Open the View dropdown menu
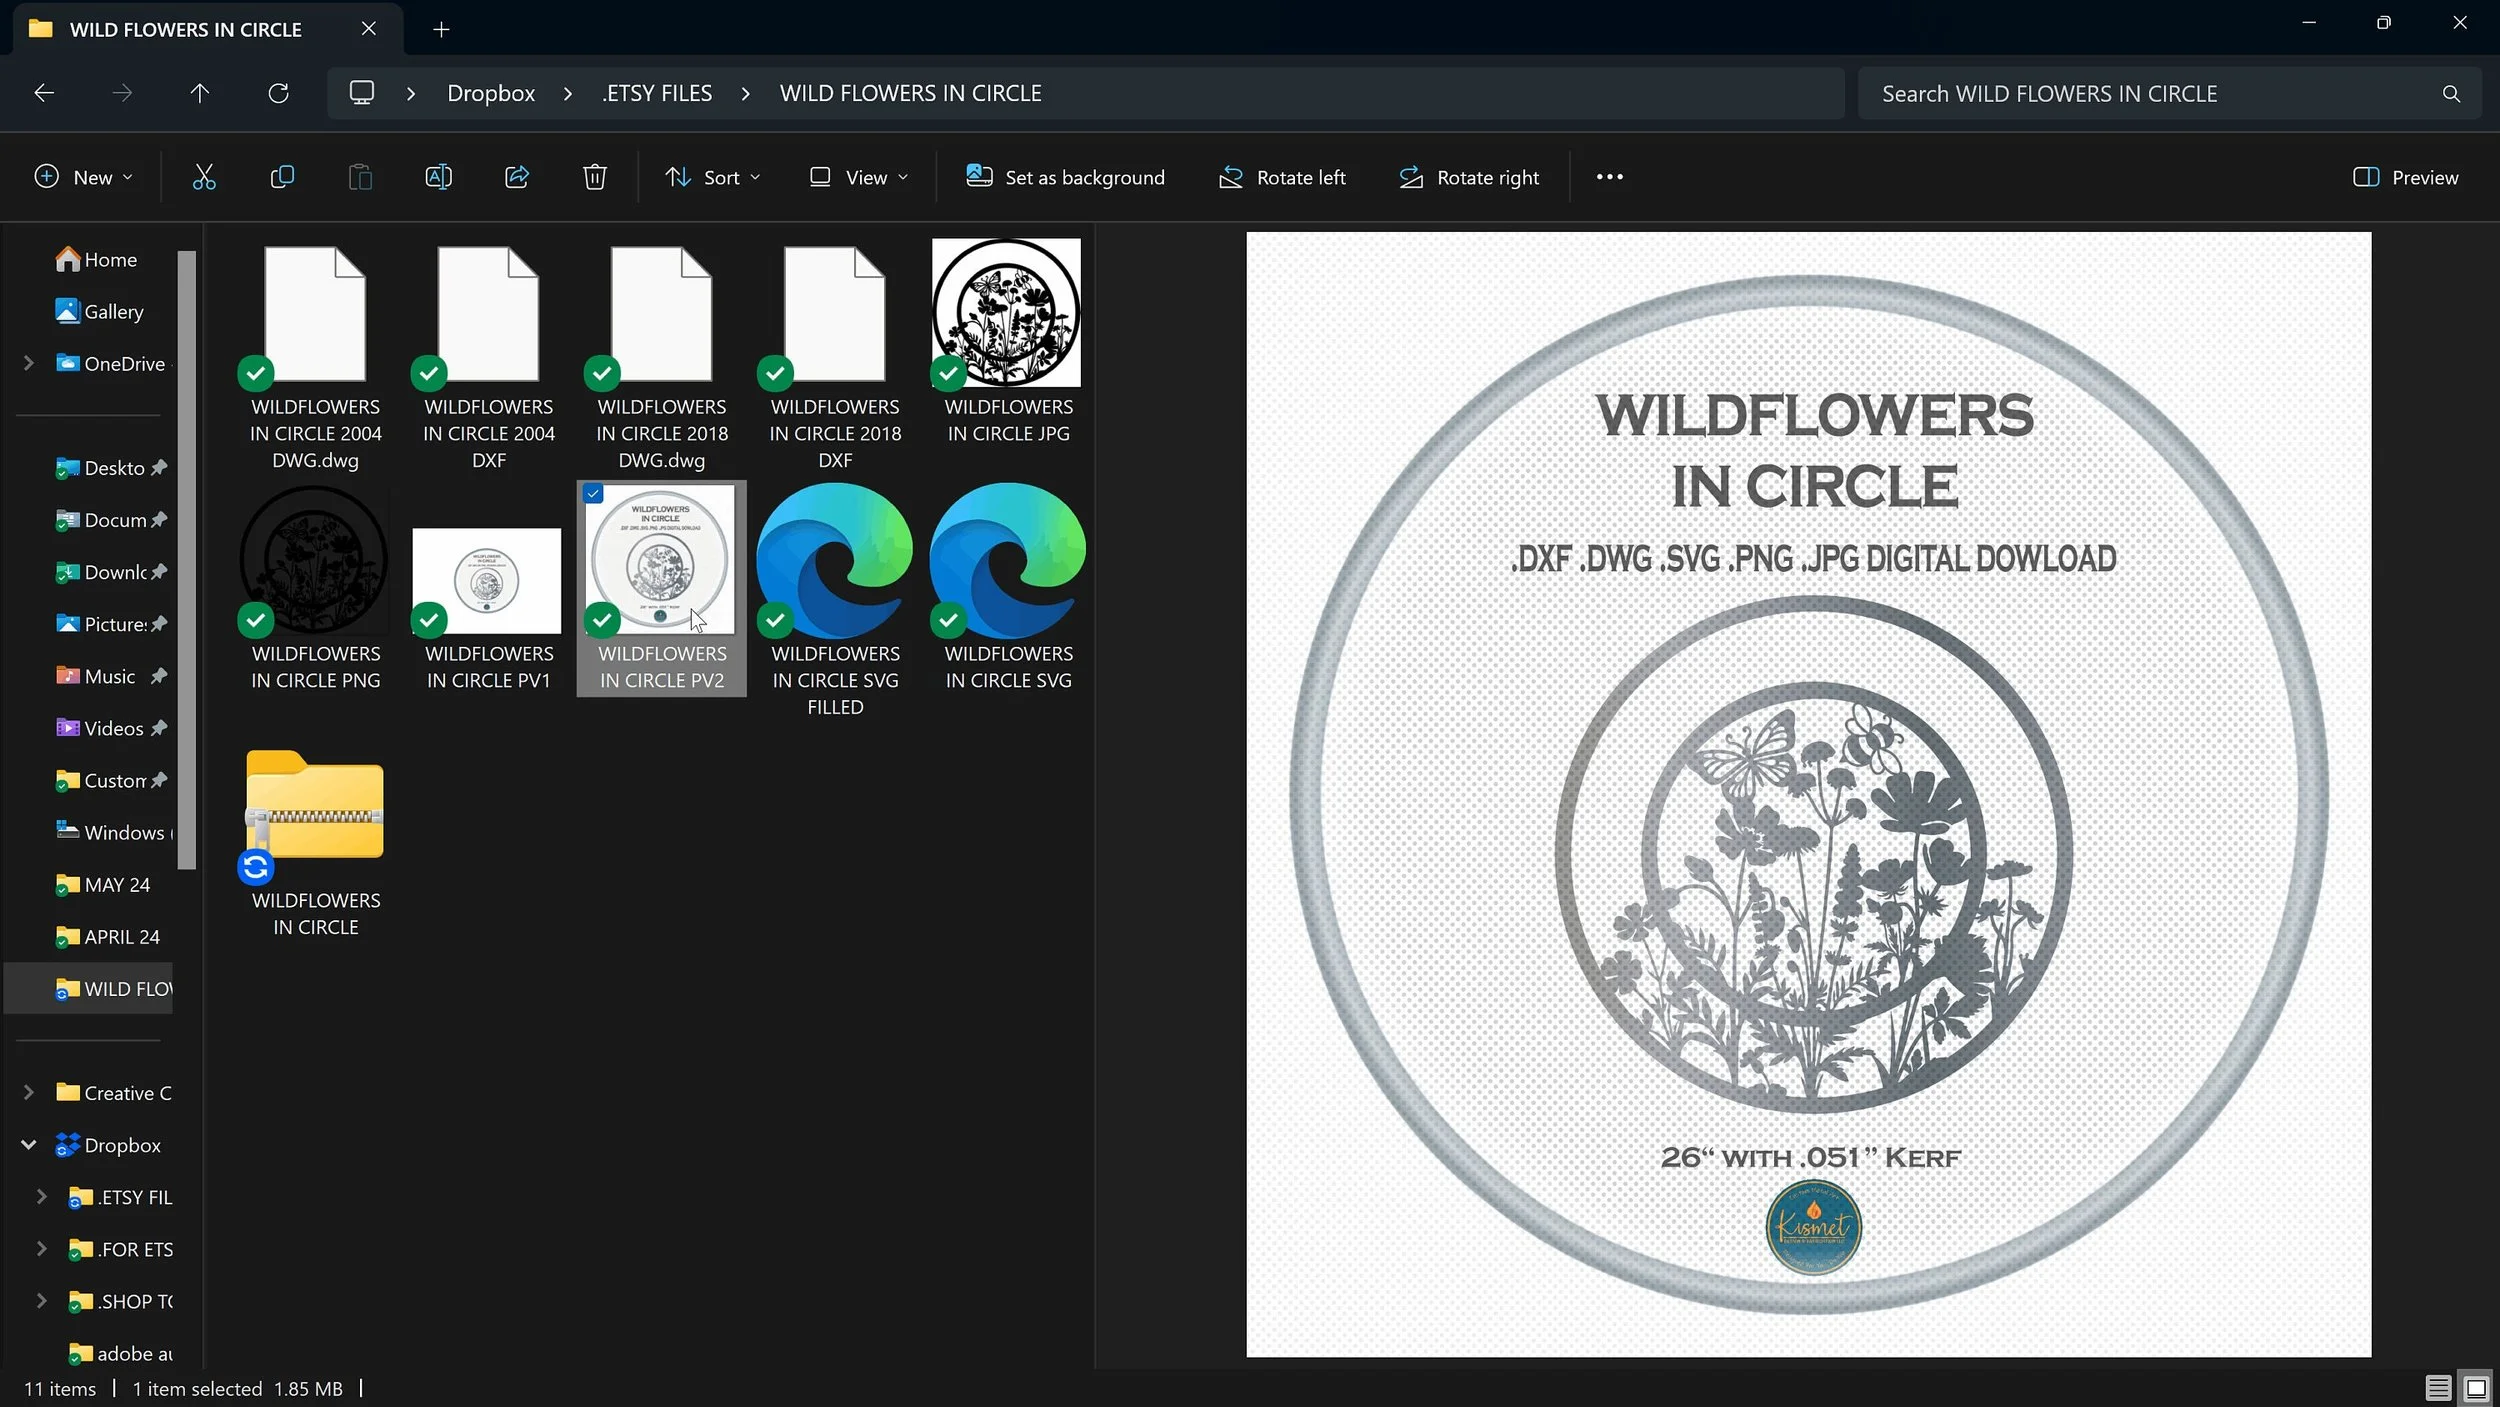2500x1407 pixels. click(859, 178)
